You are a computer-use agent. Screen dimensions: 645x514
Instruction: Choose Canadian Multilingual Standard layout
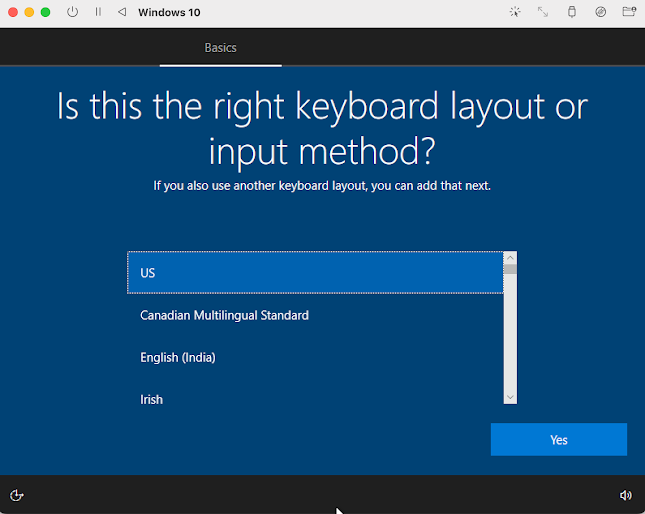[315, 315]
